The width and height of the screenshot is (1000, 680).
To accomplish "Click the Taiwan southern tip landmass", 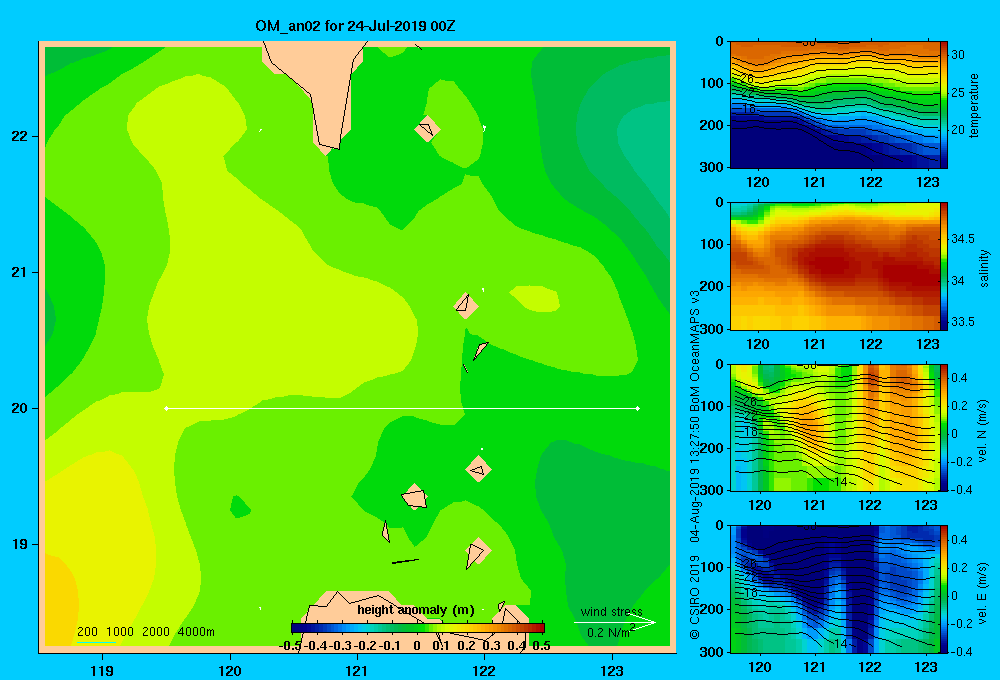I will click(319, 96).
